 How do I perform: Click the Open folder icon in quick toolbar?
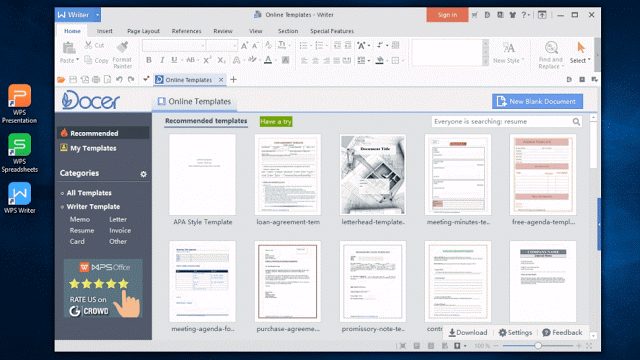pos(61,80)
